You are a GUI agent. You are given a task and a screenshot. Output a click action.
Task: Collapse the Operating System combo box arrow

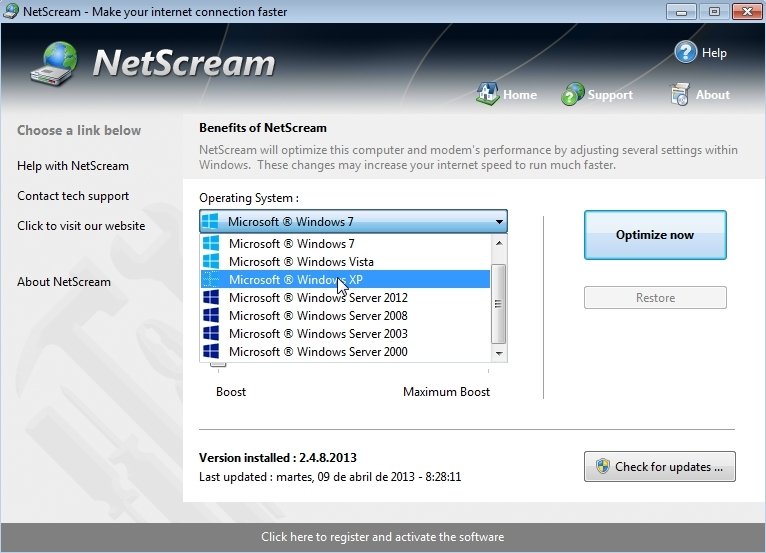(x=499, y=222)
